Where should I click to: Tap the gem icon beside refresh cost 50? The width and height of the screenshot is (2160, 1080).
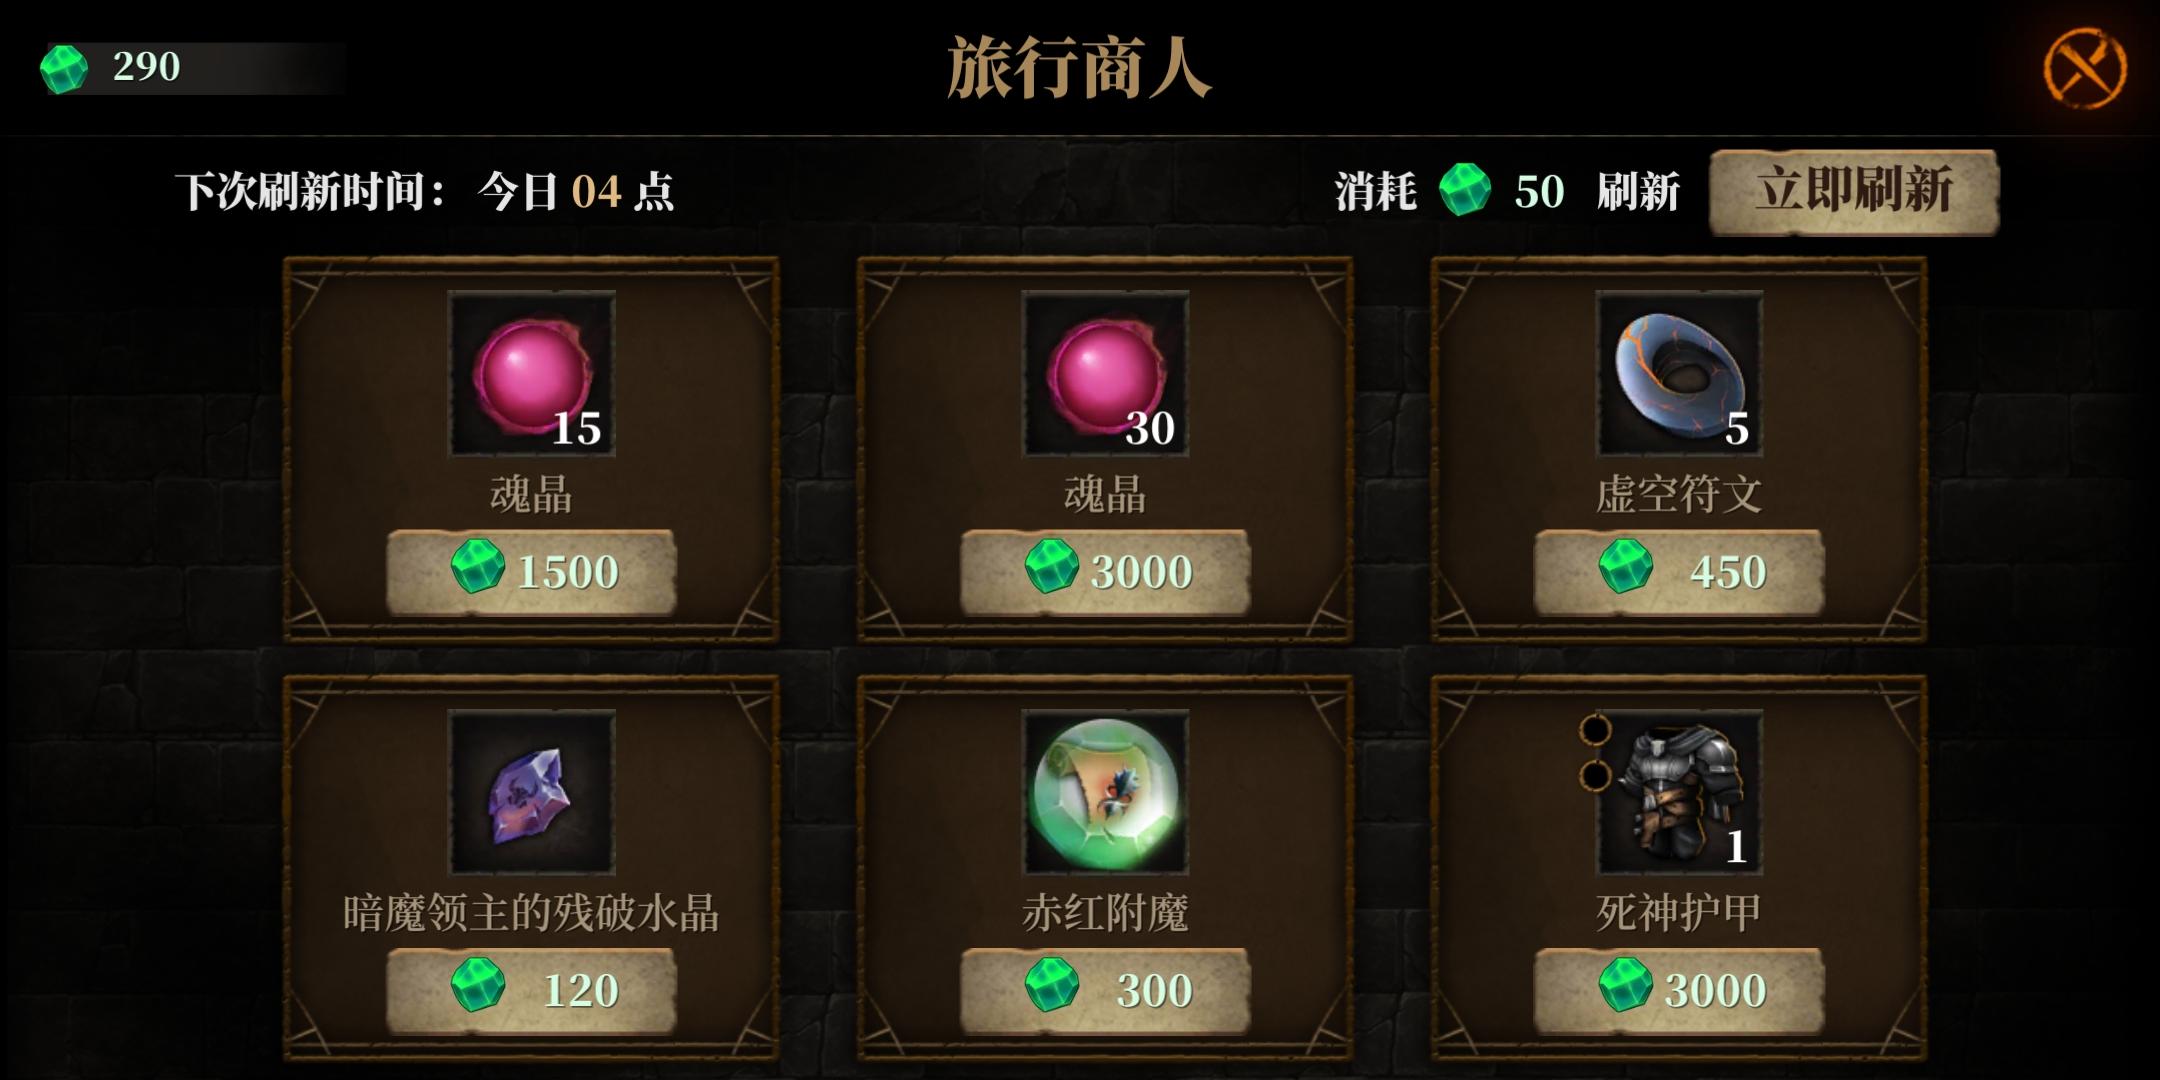click(x=1465, y=190)
